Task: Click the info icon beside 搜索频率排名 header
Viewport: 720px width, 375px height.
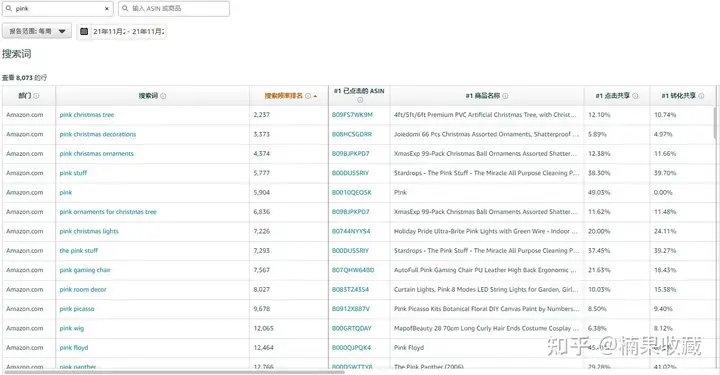Action: (308, 96)
